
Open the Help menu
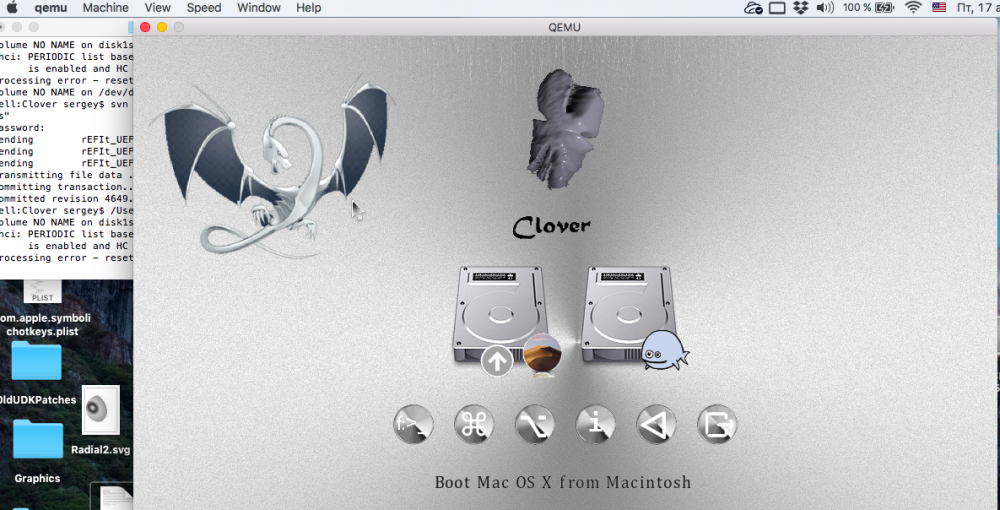pos(309,8)
